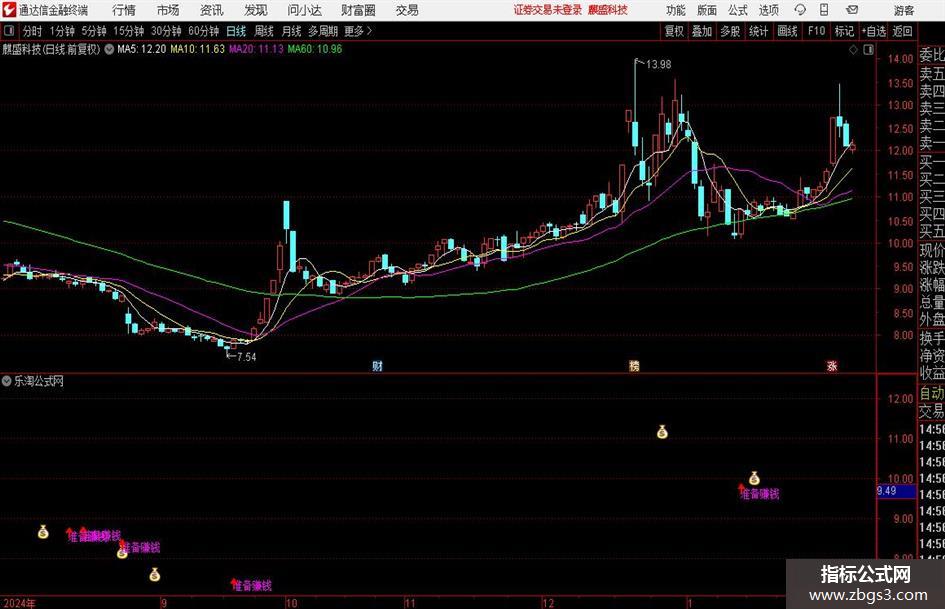This screenshot has height=609, width=945.
Task: Open the 选项 menu
Action: click(768, 10)
